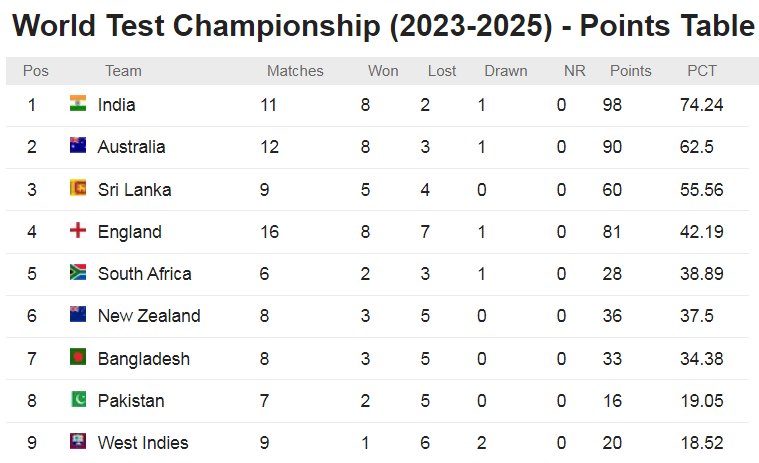This screenshot has width=759, height=463.
Task: Open the India team name link
Action: [x=116, y=105]
